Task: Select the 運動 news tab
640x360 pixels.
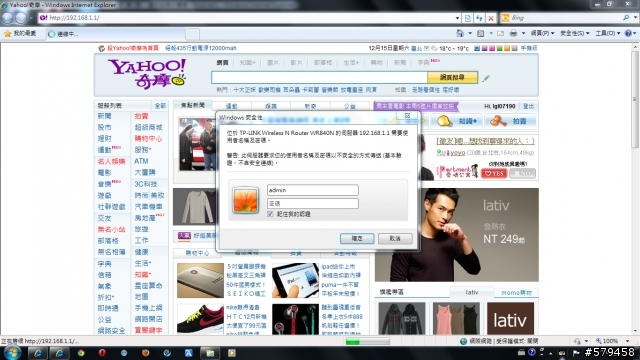Action: point(231,106)
